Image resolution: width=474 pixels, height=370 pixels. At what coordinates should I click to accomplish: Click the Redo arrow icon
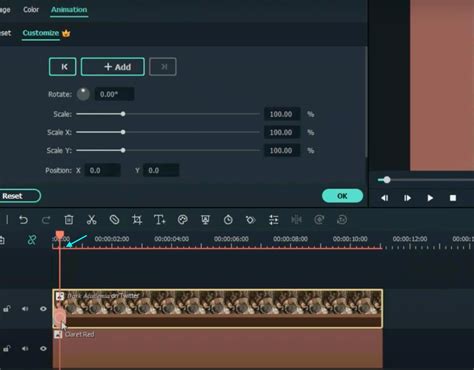point(46,220)
